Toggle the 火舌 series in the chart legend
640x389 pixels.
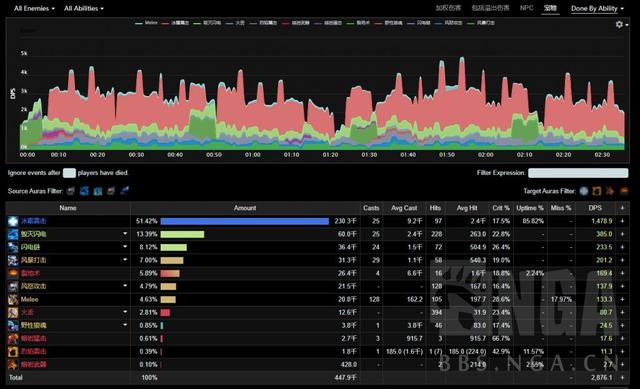[x=235, y=23]
